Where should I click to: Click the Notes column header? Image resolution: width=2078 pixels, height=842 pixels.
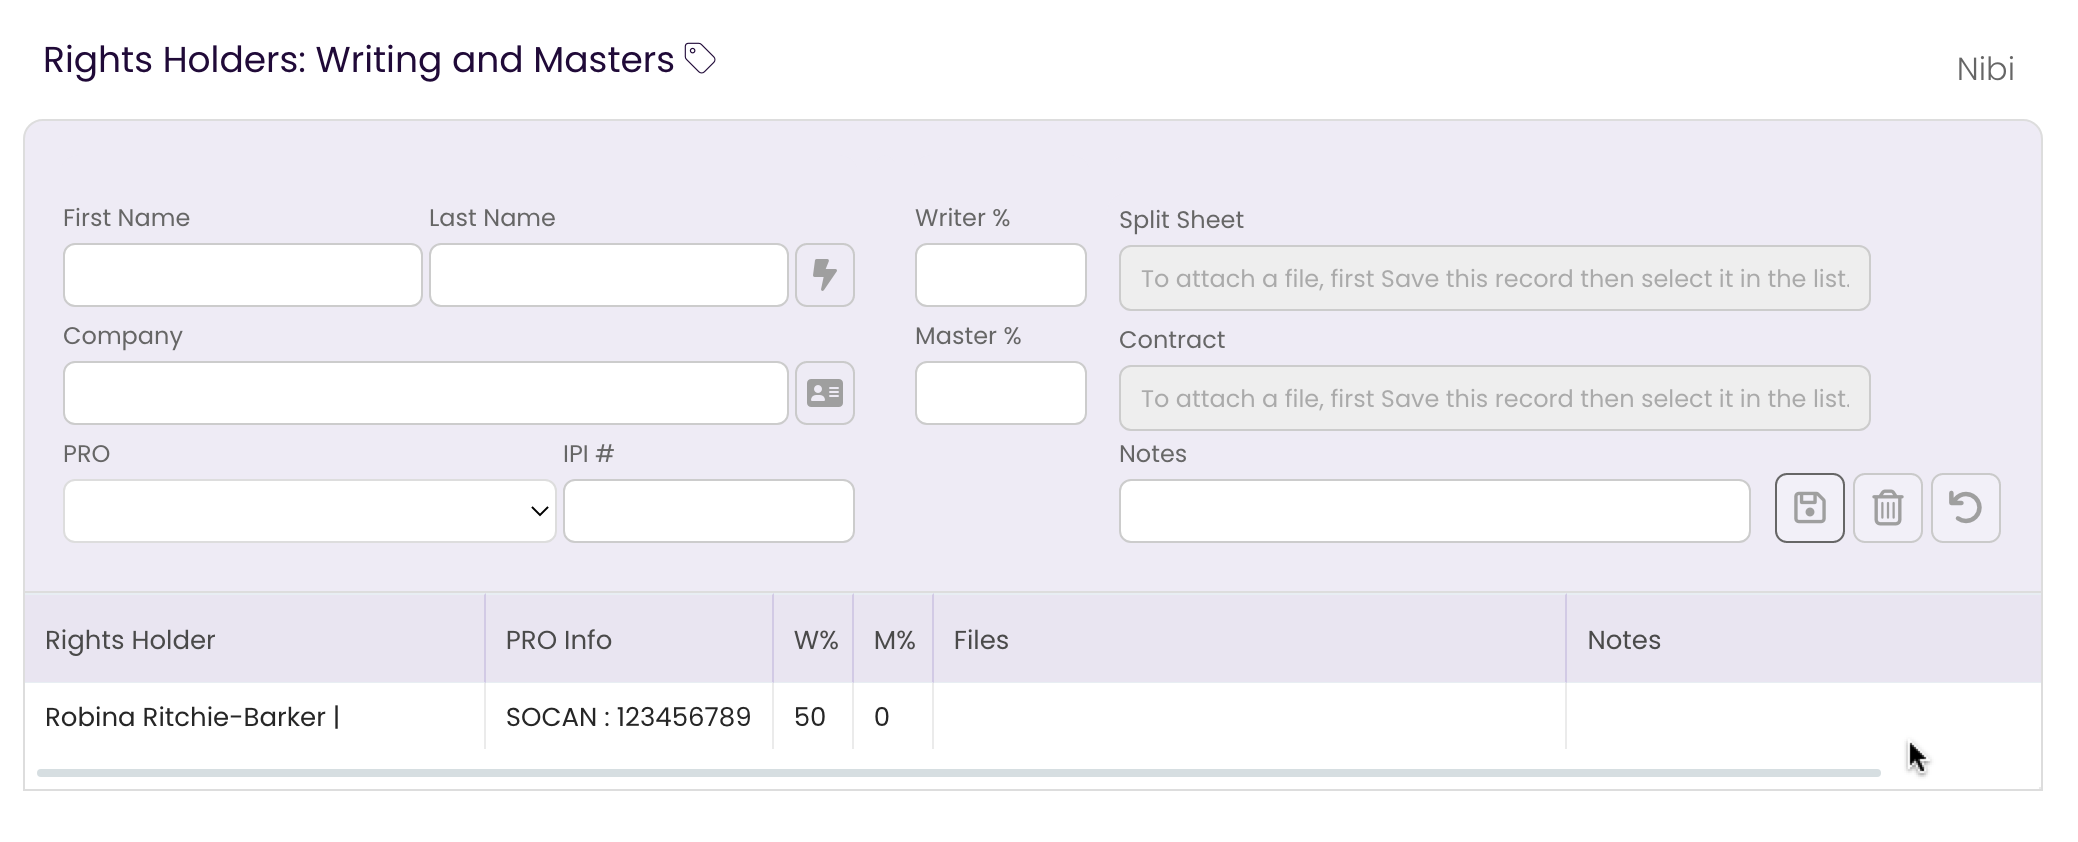pos(1804,640)
